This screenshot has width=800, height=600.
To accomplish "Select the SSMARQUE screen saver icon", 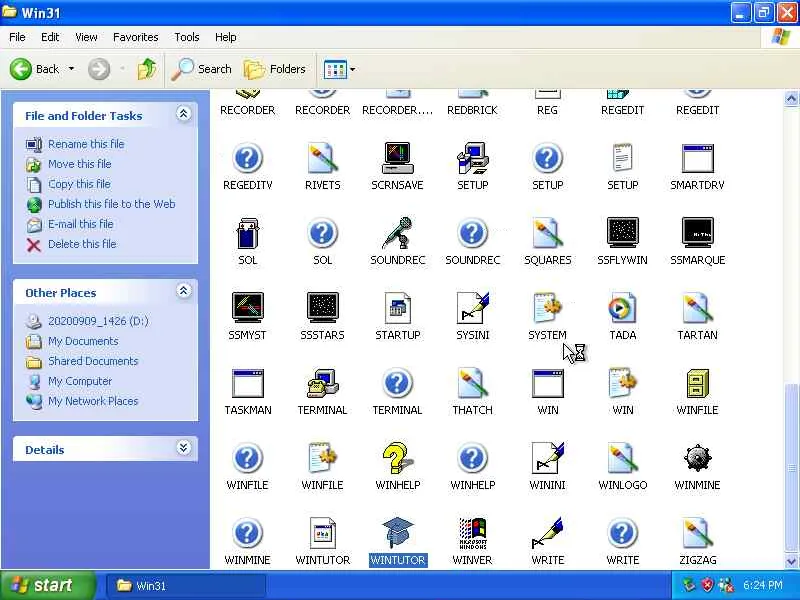I will coord(697,233).
